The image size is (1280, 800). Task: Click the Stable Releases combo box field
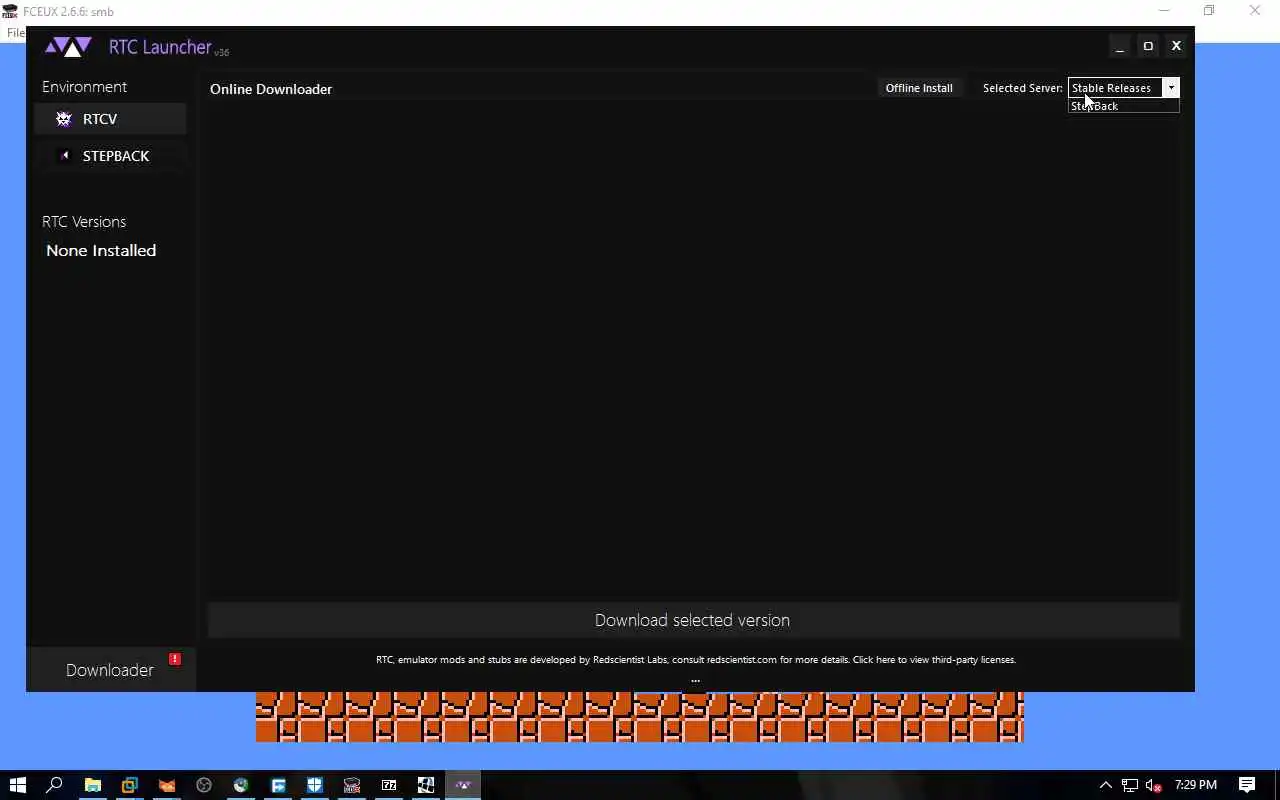coord(1115,88)
